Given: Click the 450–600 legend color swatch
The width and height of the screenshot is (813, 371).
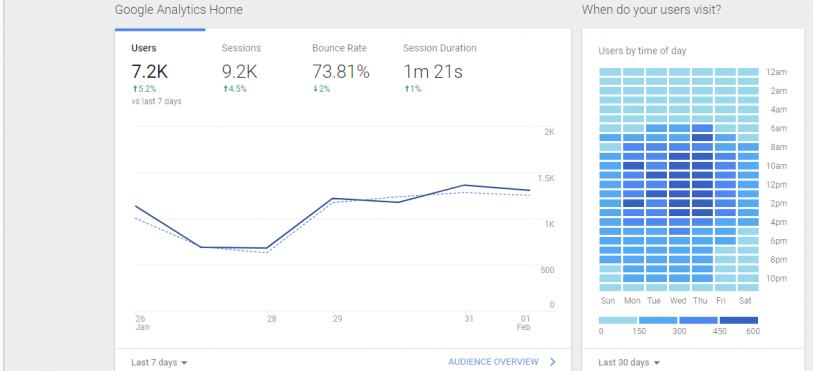Looking at the screenshot, I should pos(739,320).
